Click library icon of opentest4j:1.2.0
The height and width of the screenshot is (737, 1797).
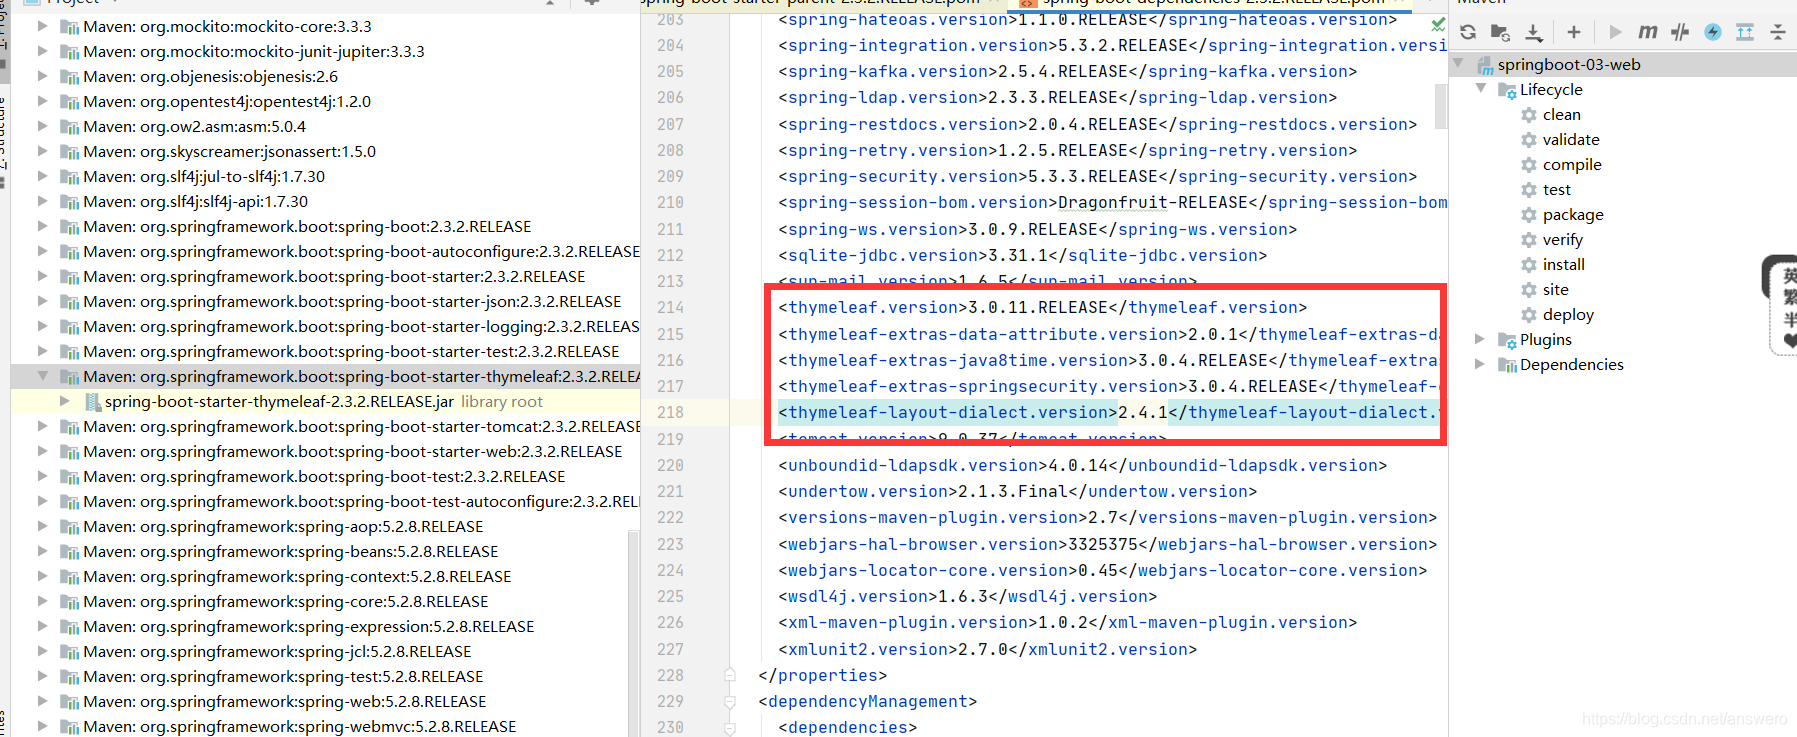coord(69,102)
